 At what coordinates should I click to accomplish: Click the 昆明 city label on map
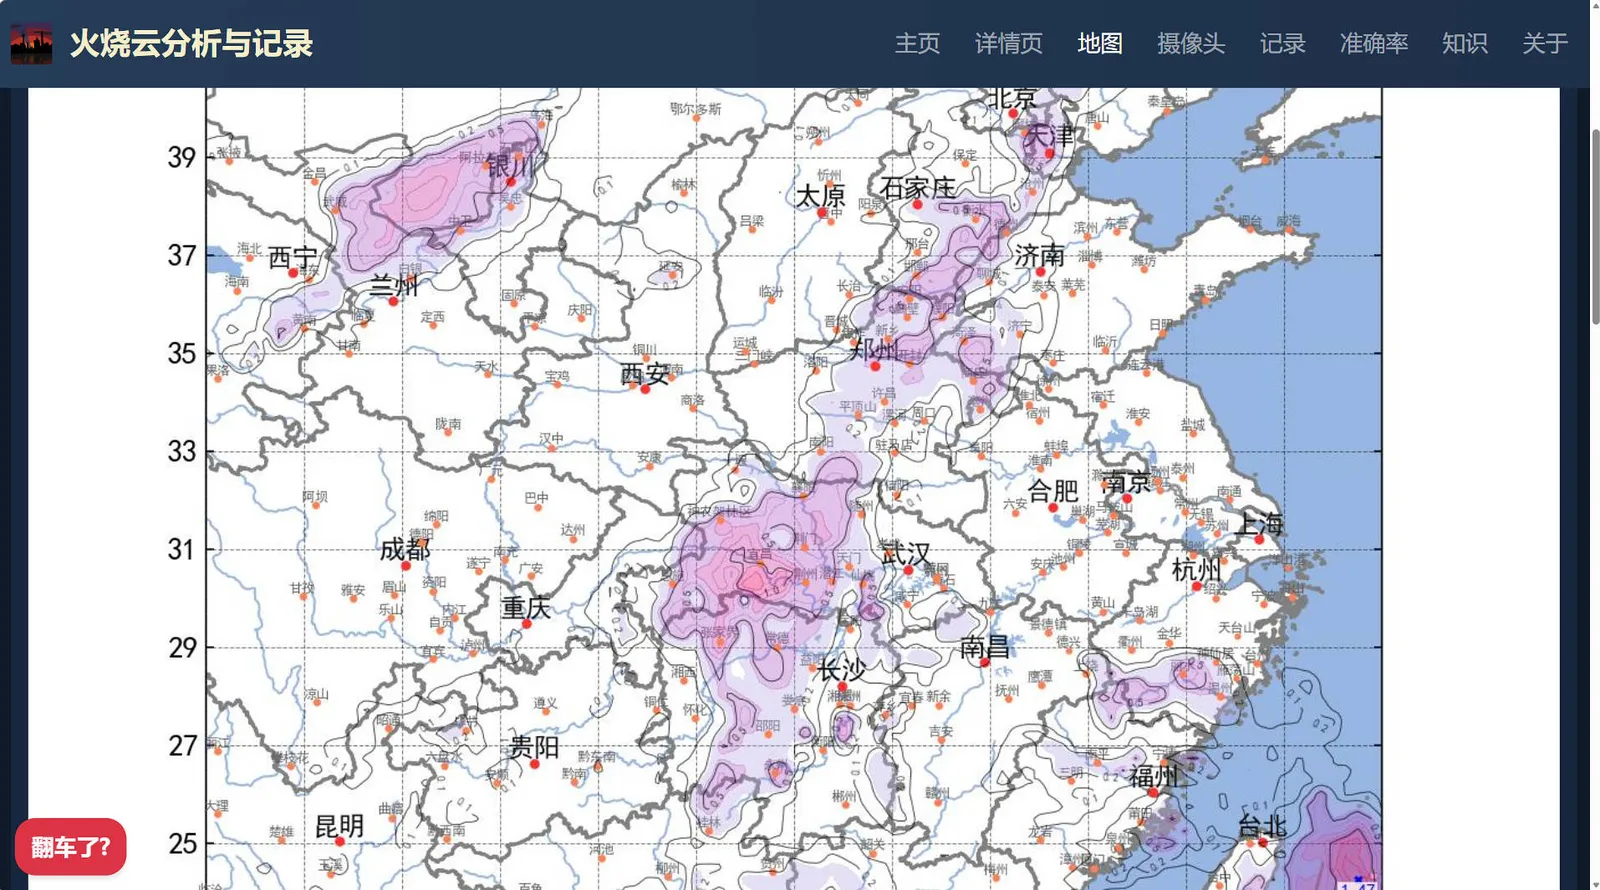339,826
